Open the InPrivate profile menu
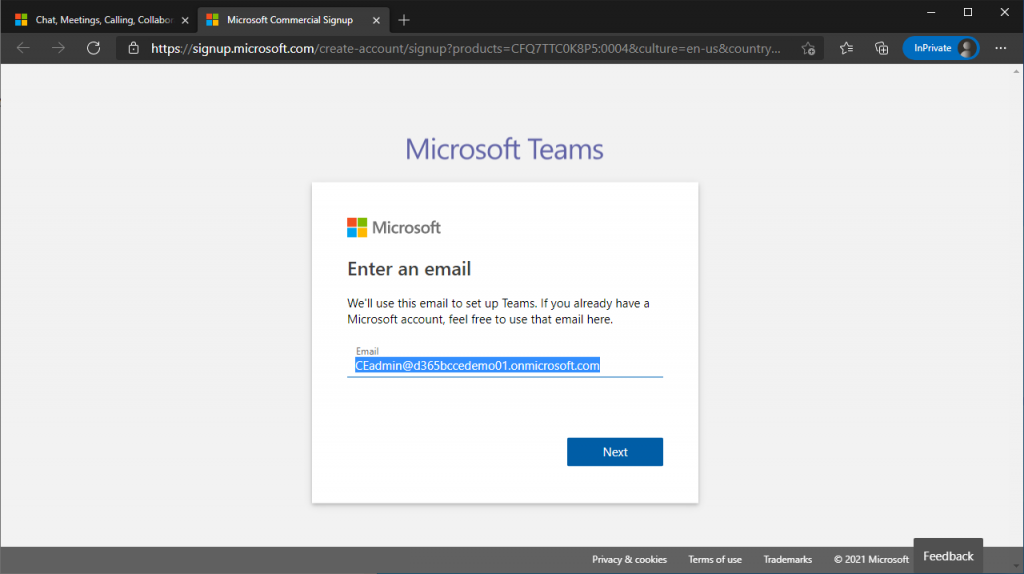Image resolution: width=1024 pixels, height=574 pixels. tap(940, 48)
